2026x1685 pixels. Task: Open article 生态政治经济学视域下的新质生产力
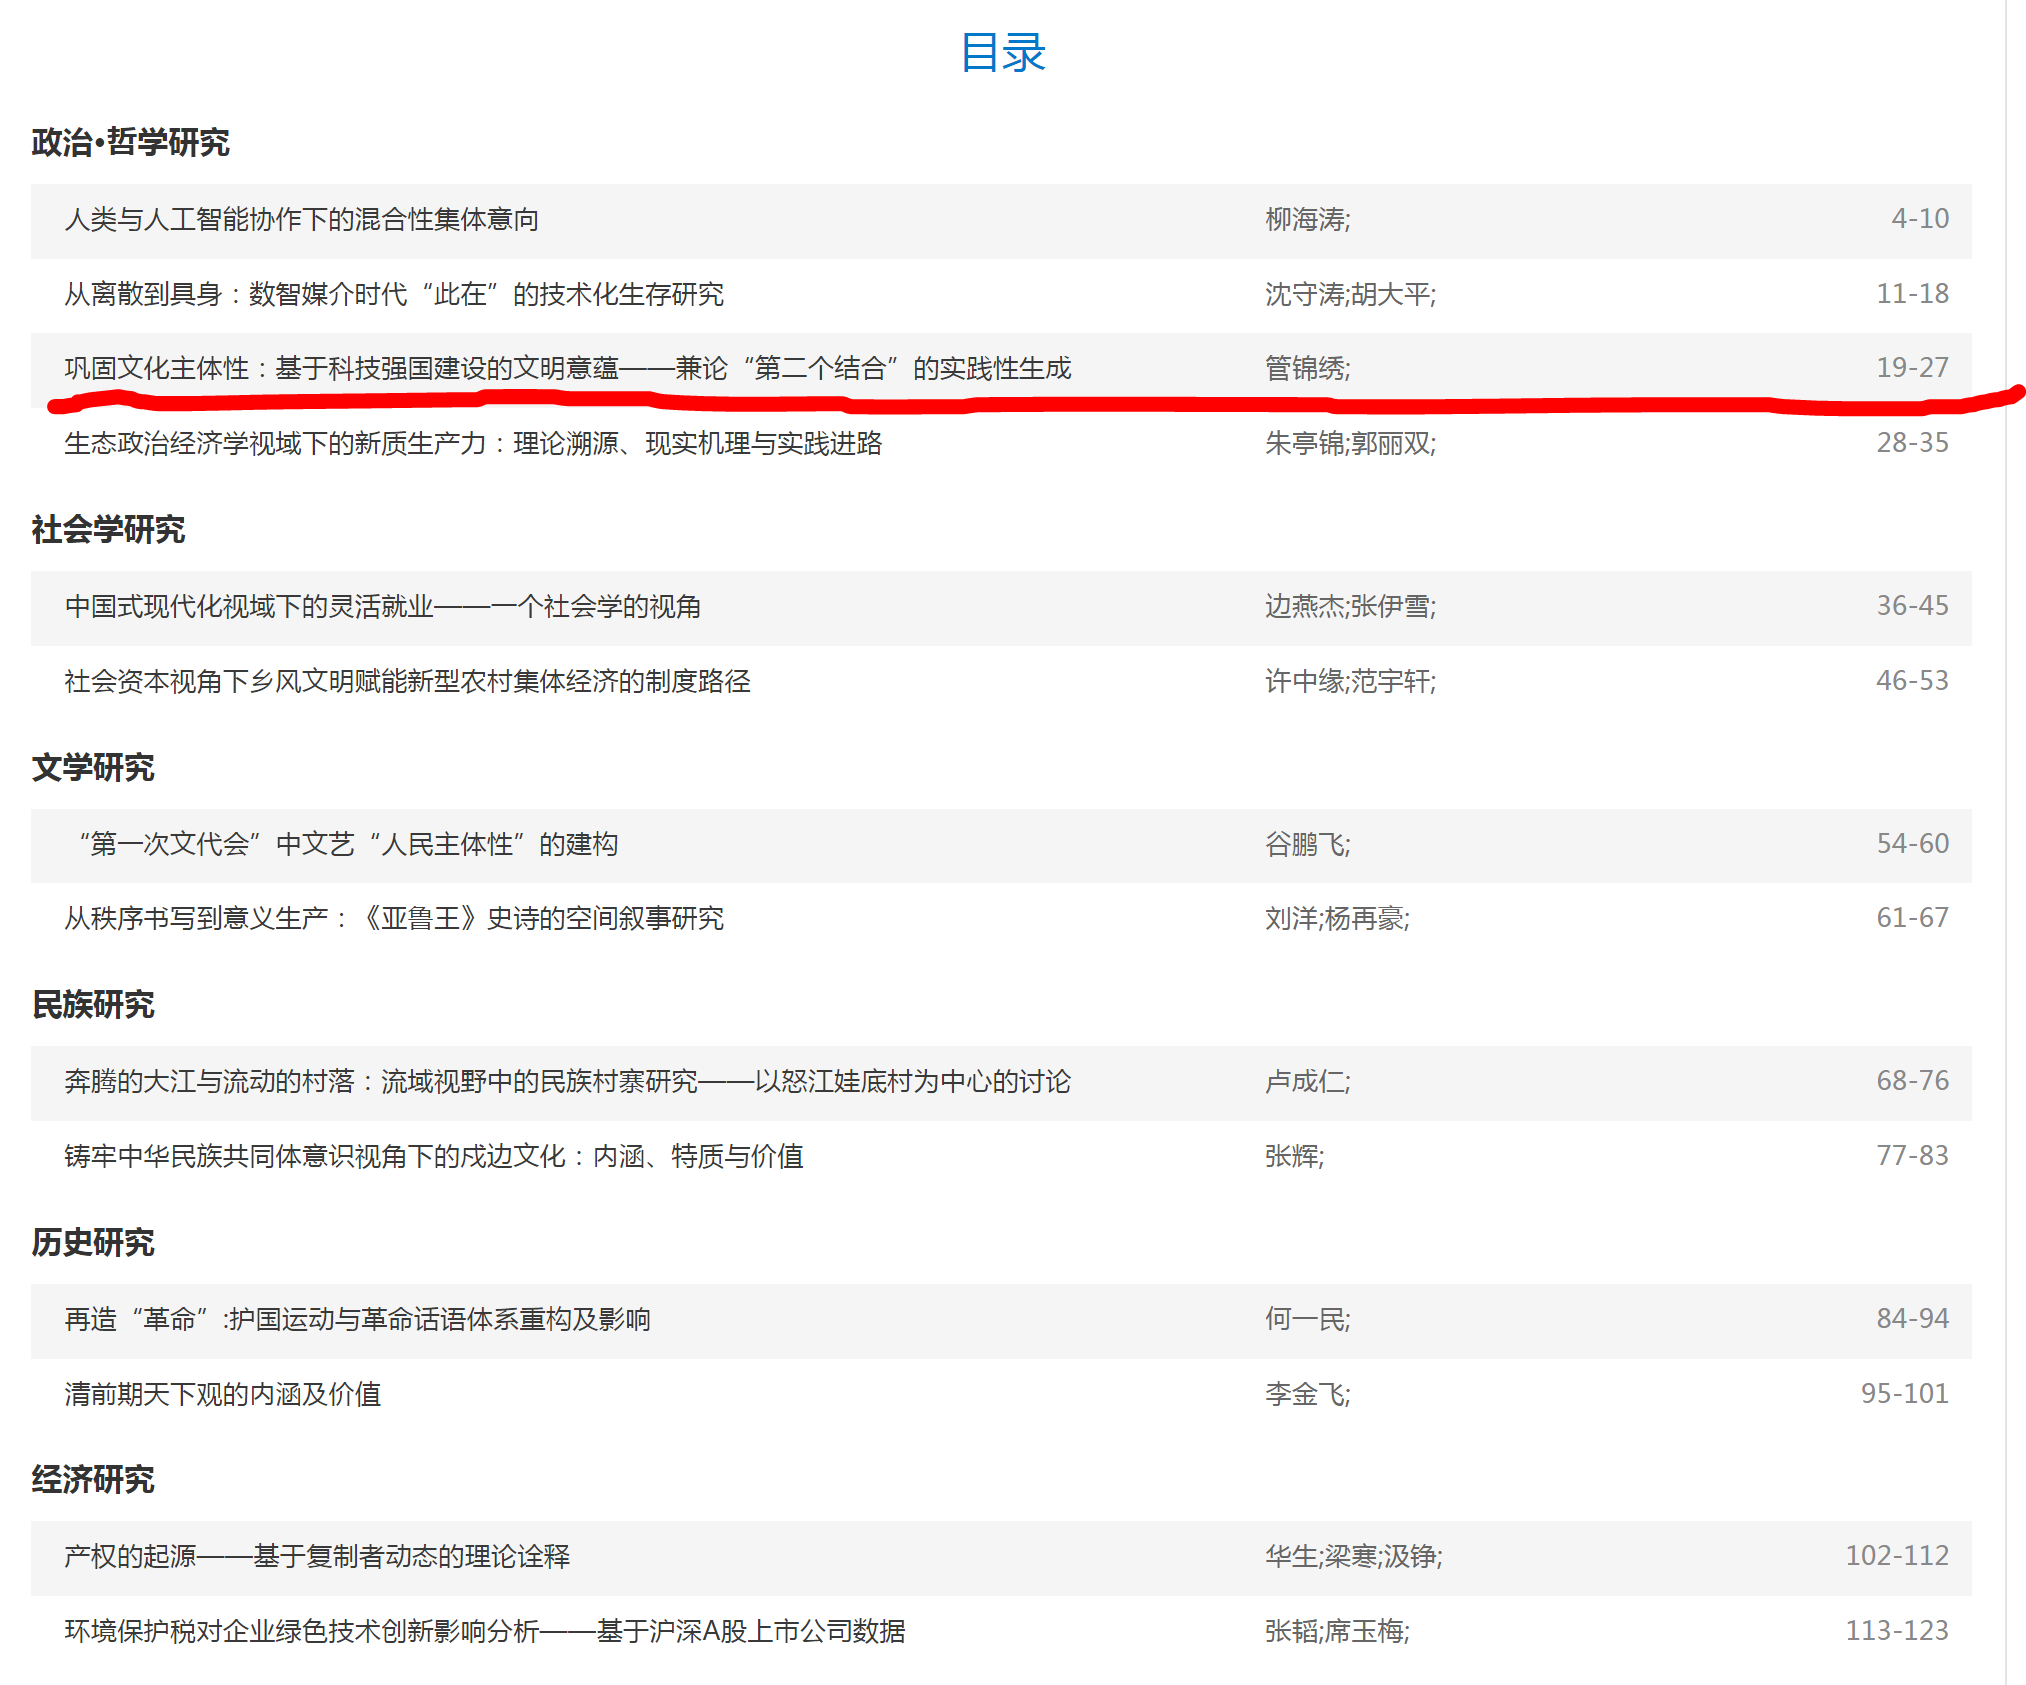pyautogui.click(x=473, y=443)
